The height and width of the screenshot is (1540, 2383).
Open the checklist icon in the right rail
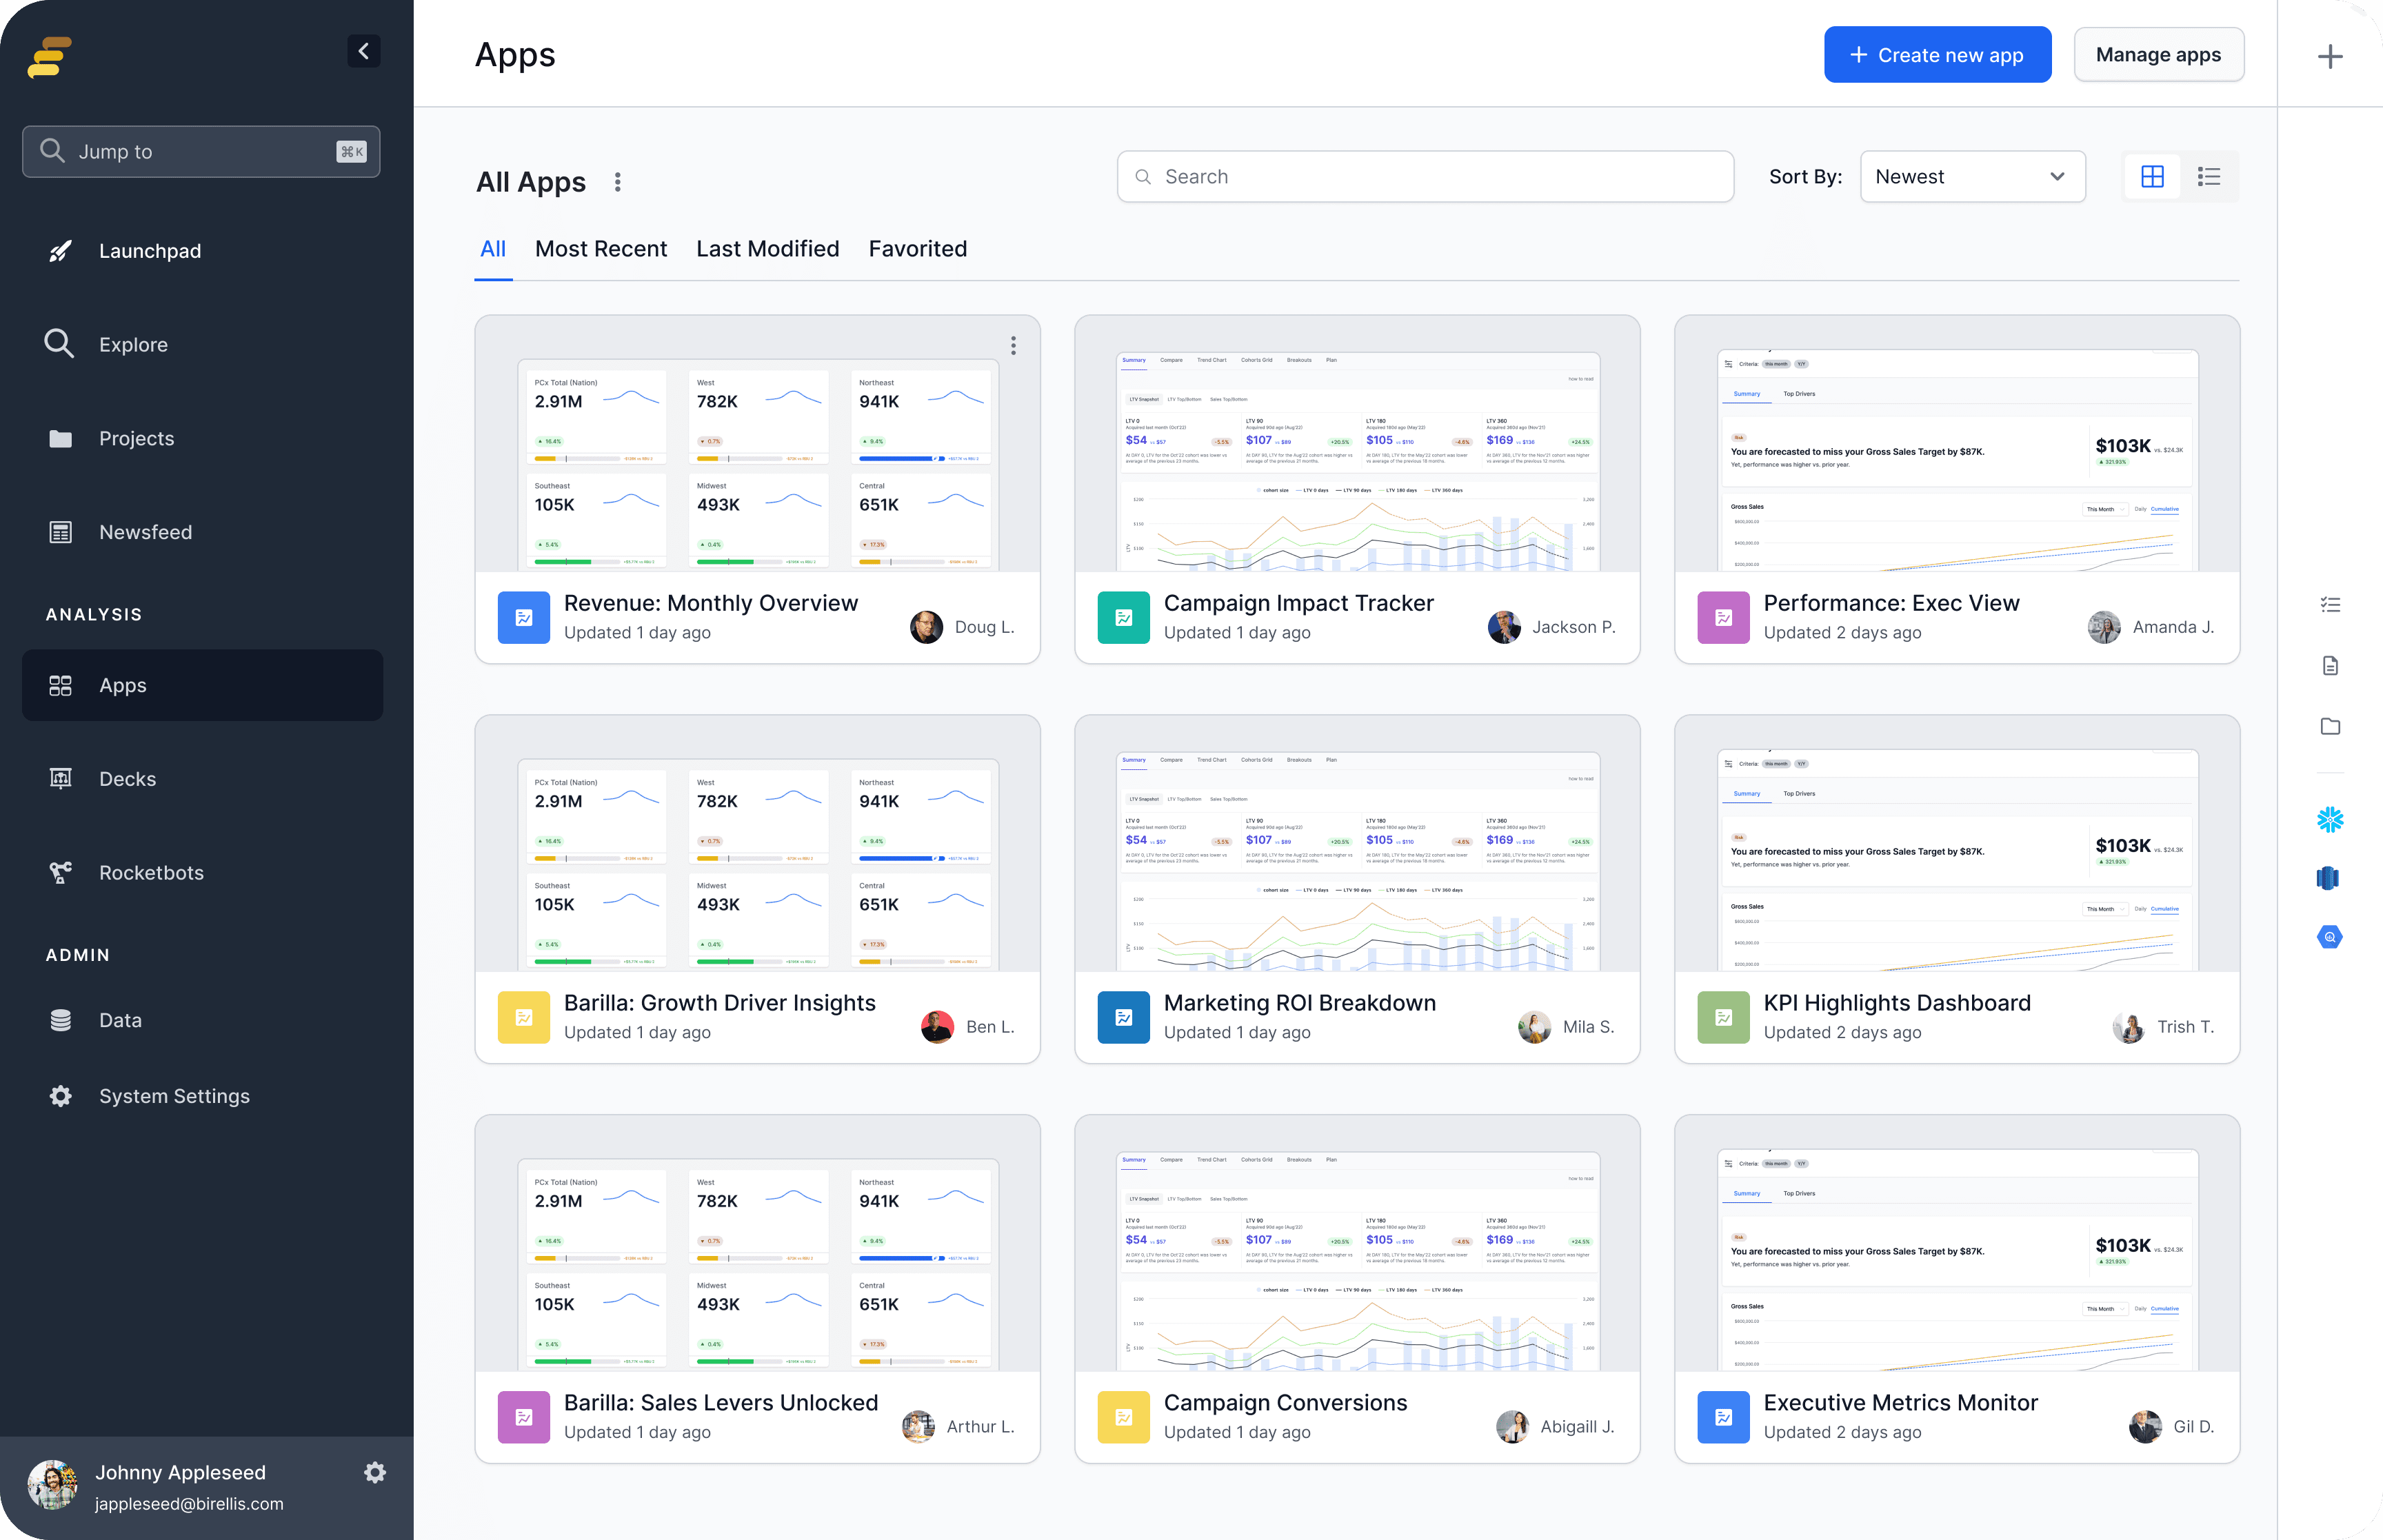click(2329, 604)
